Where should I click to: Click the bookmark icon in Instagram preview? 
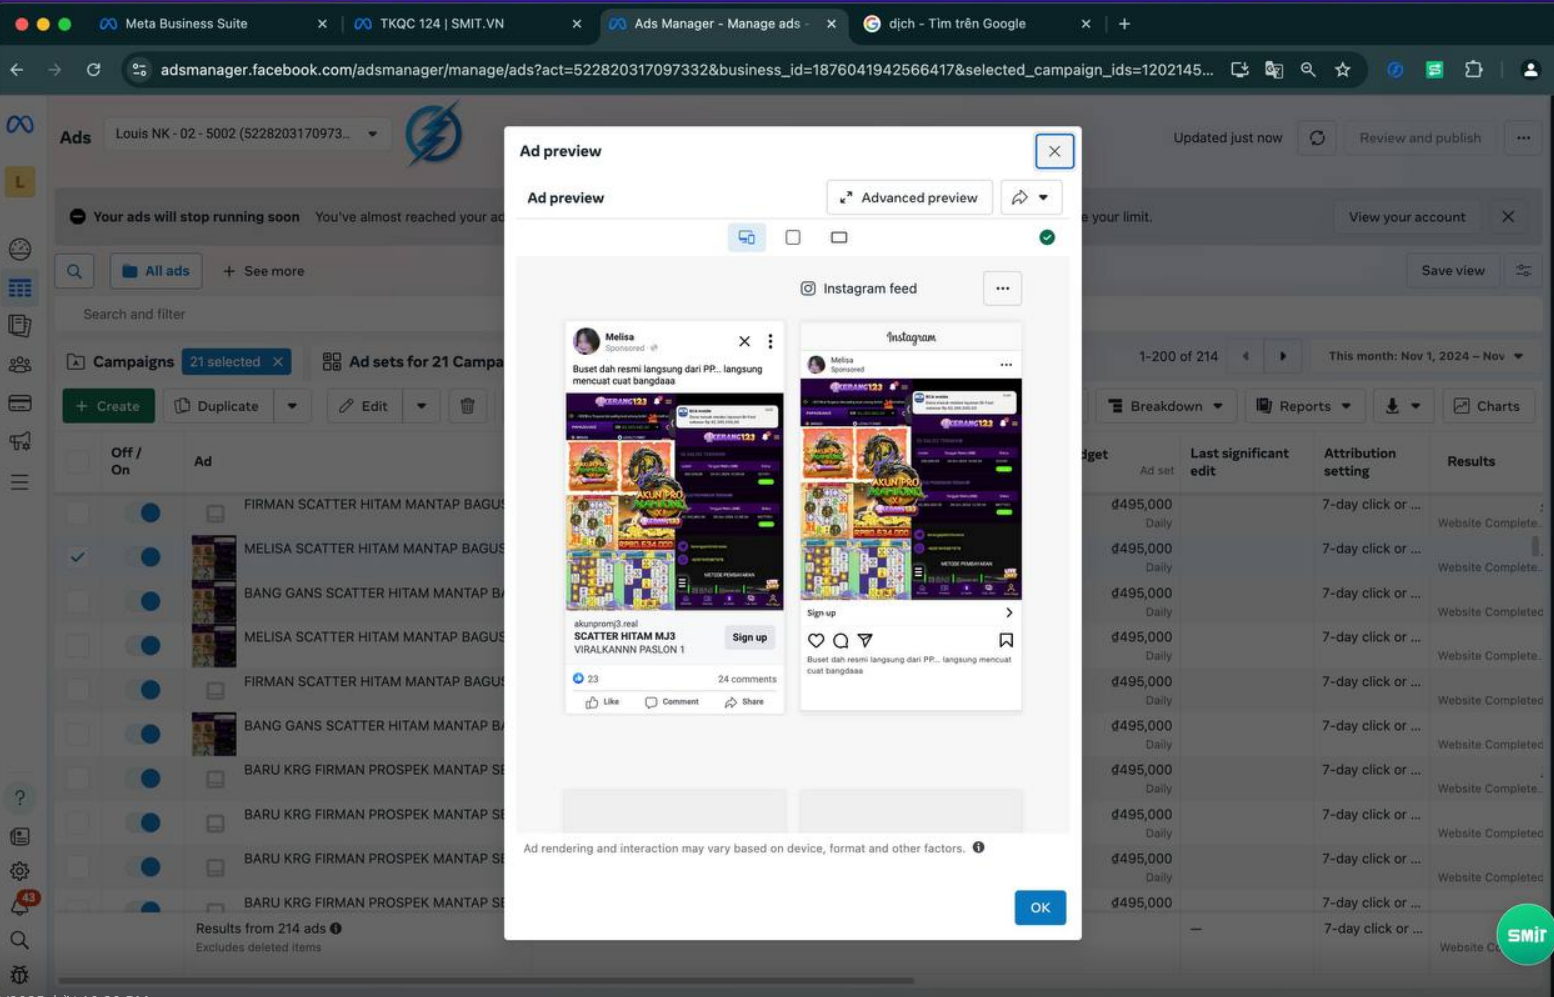[1006, 640]
